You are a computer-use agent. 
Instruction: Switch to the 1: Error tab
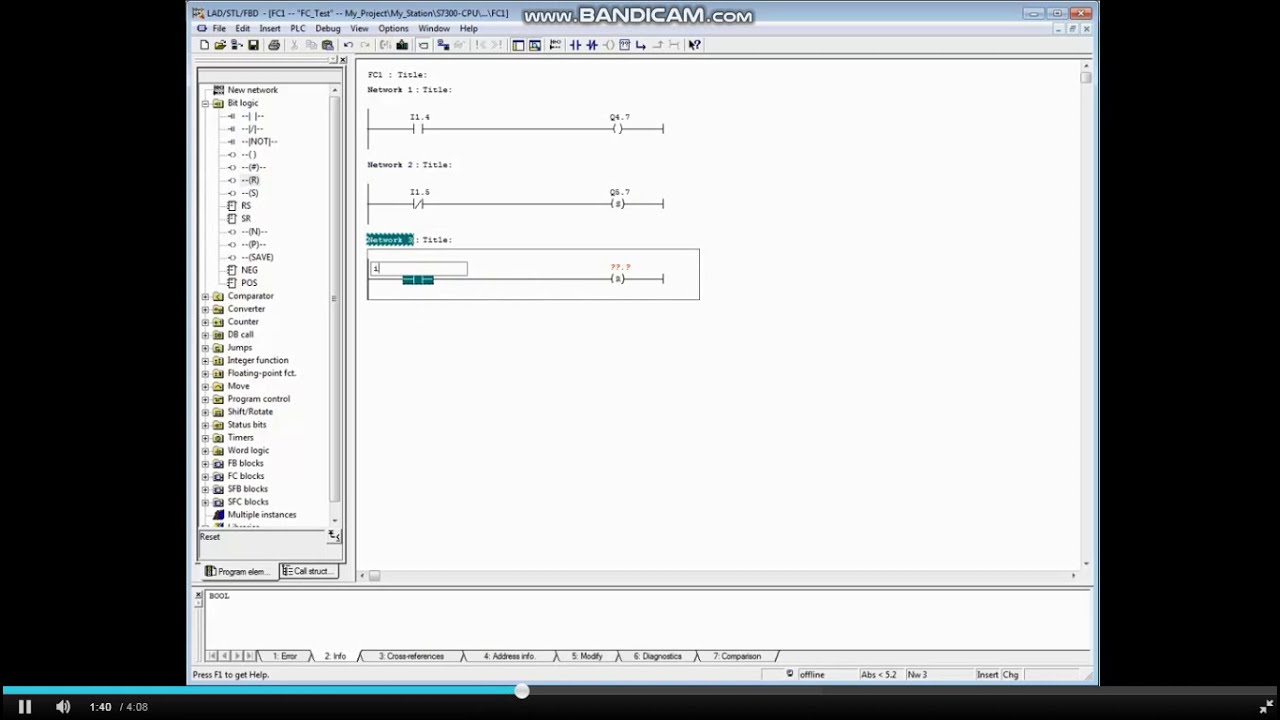click(285, 656)
